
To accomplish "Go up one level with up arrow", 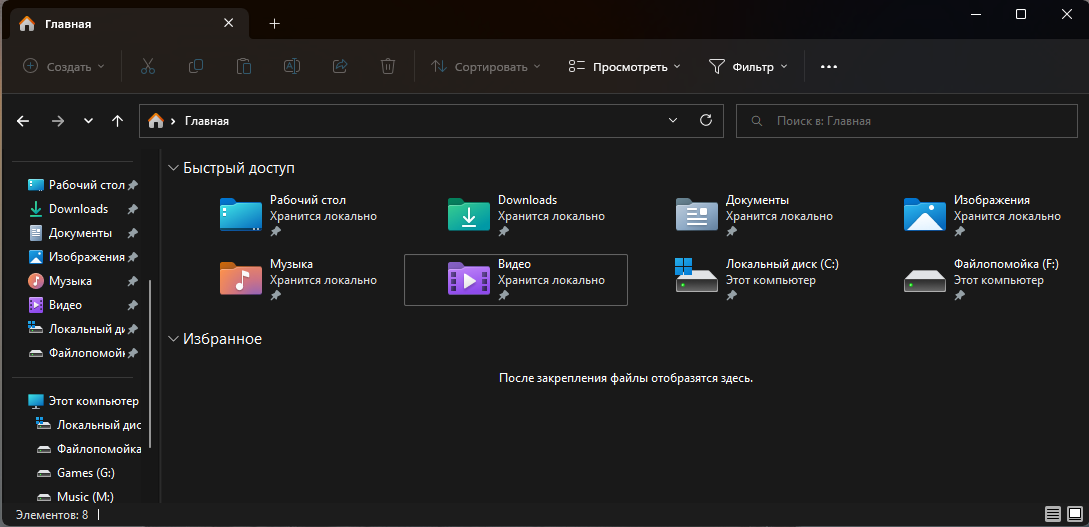I will coord(117,121).
